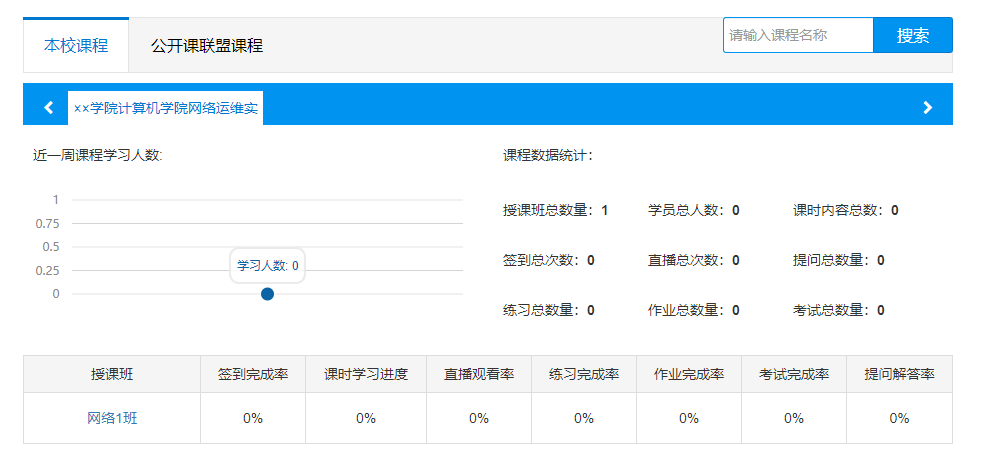Click the 作业完成率 column header
Image resolution: width=990 pixels, height=474 pixels.
689,374
